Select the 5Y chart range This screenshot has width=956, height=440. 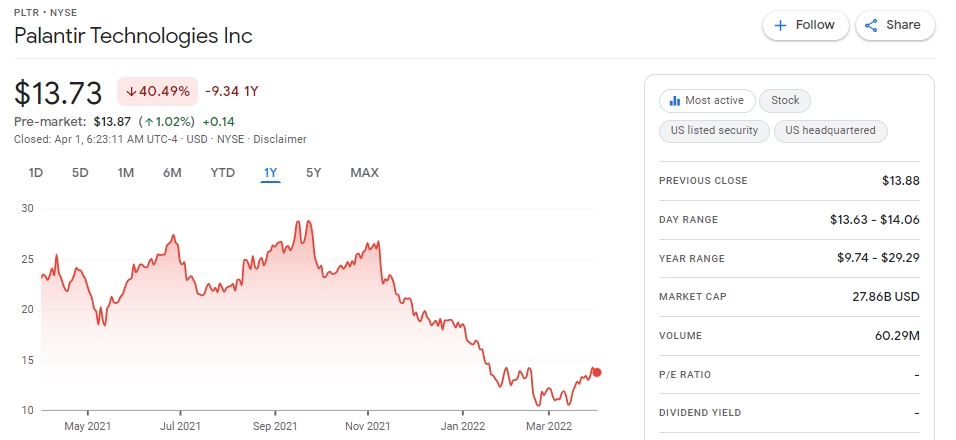point(313,172)
